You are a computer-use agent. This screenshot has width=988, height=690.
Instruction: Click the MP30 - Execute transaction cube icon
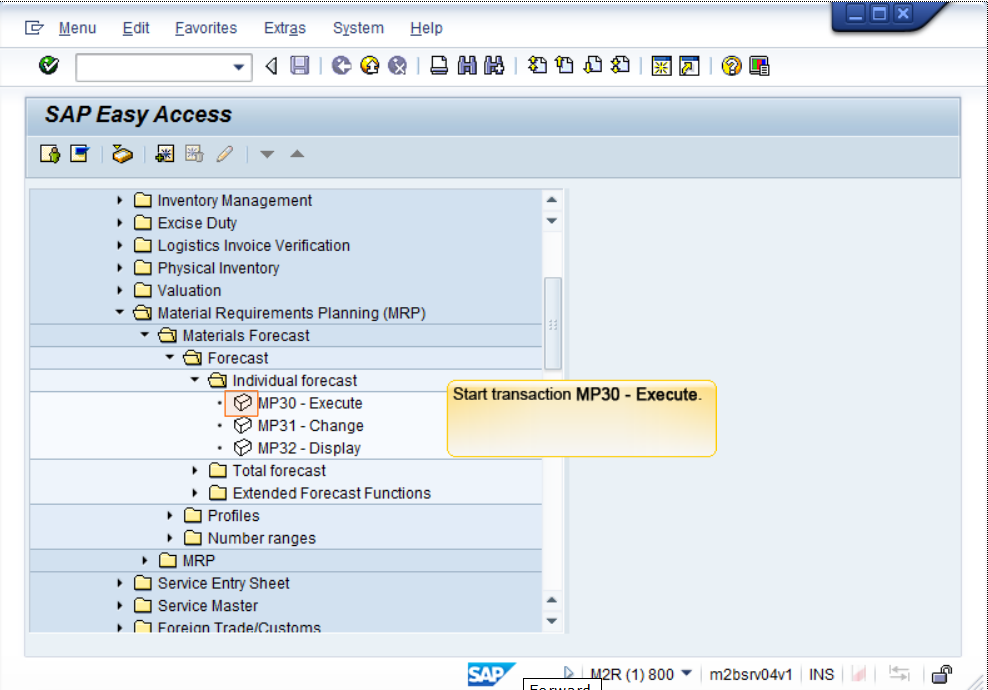[x=242, y=403]
